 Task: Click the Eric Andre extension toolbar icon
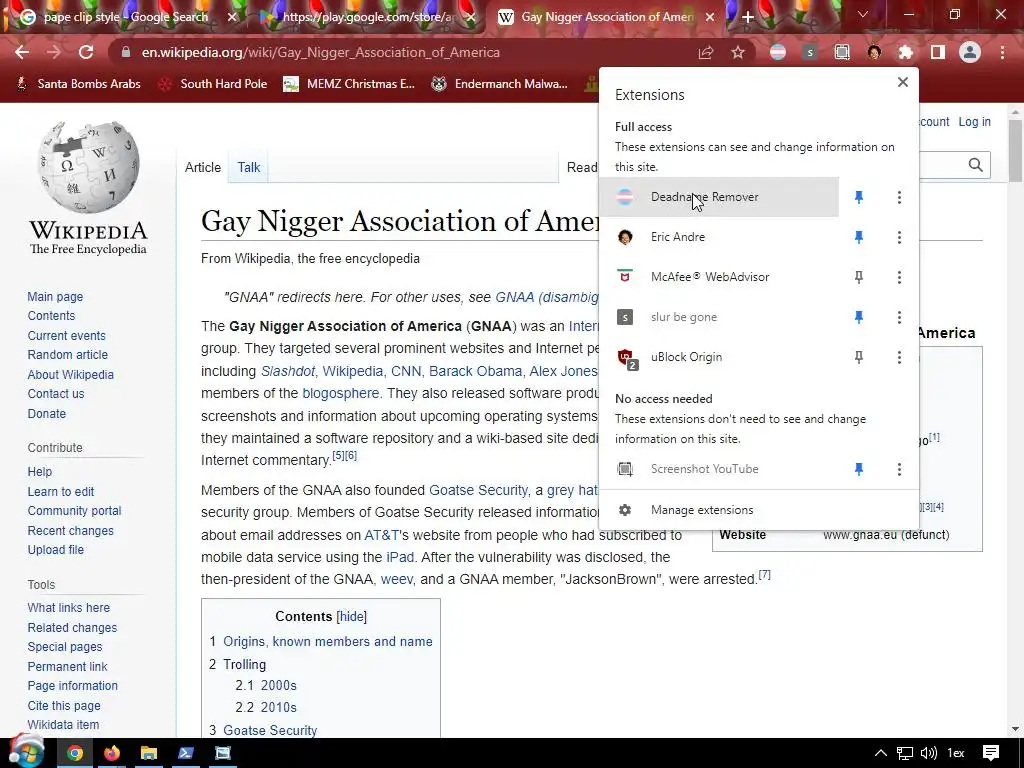[874, 52]
